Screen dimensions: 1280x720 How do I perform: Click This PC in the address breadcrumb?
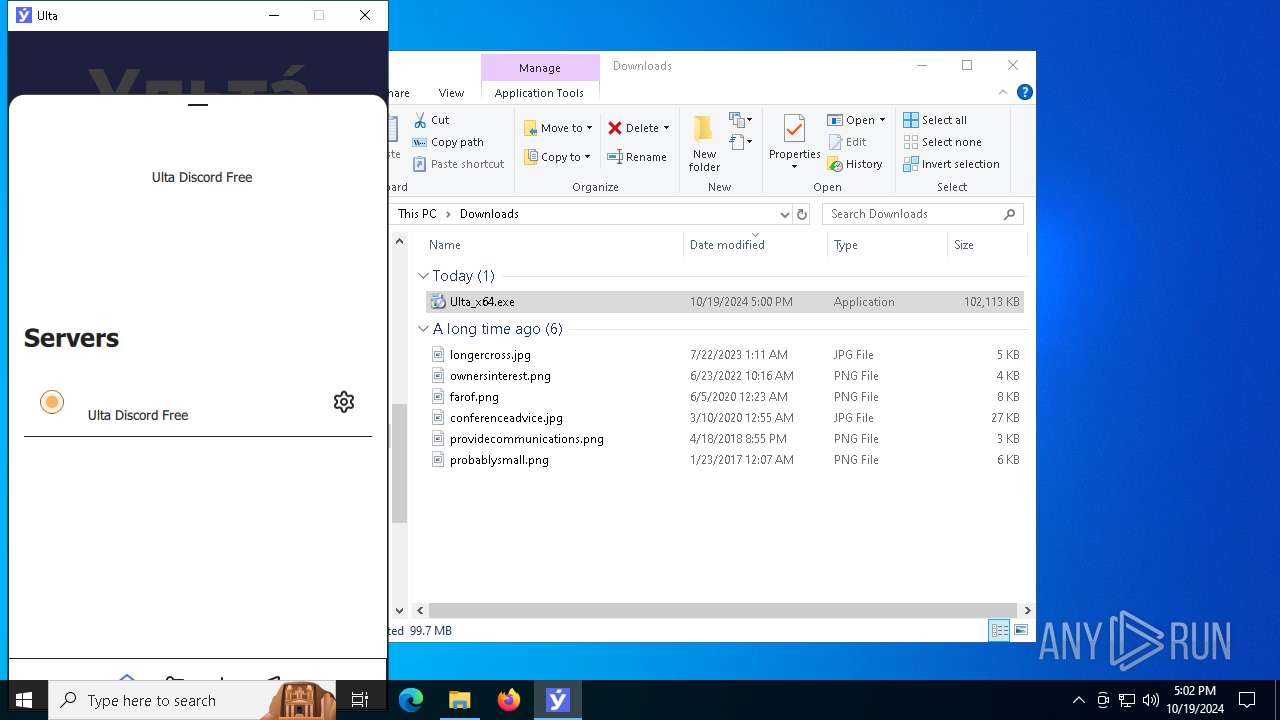(417, 214)
